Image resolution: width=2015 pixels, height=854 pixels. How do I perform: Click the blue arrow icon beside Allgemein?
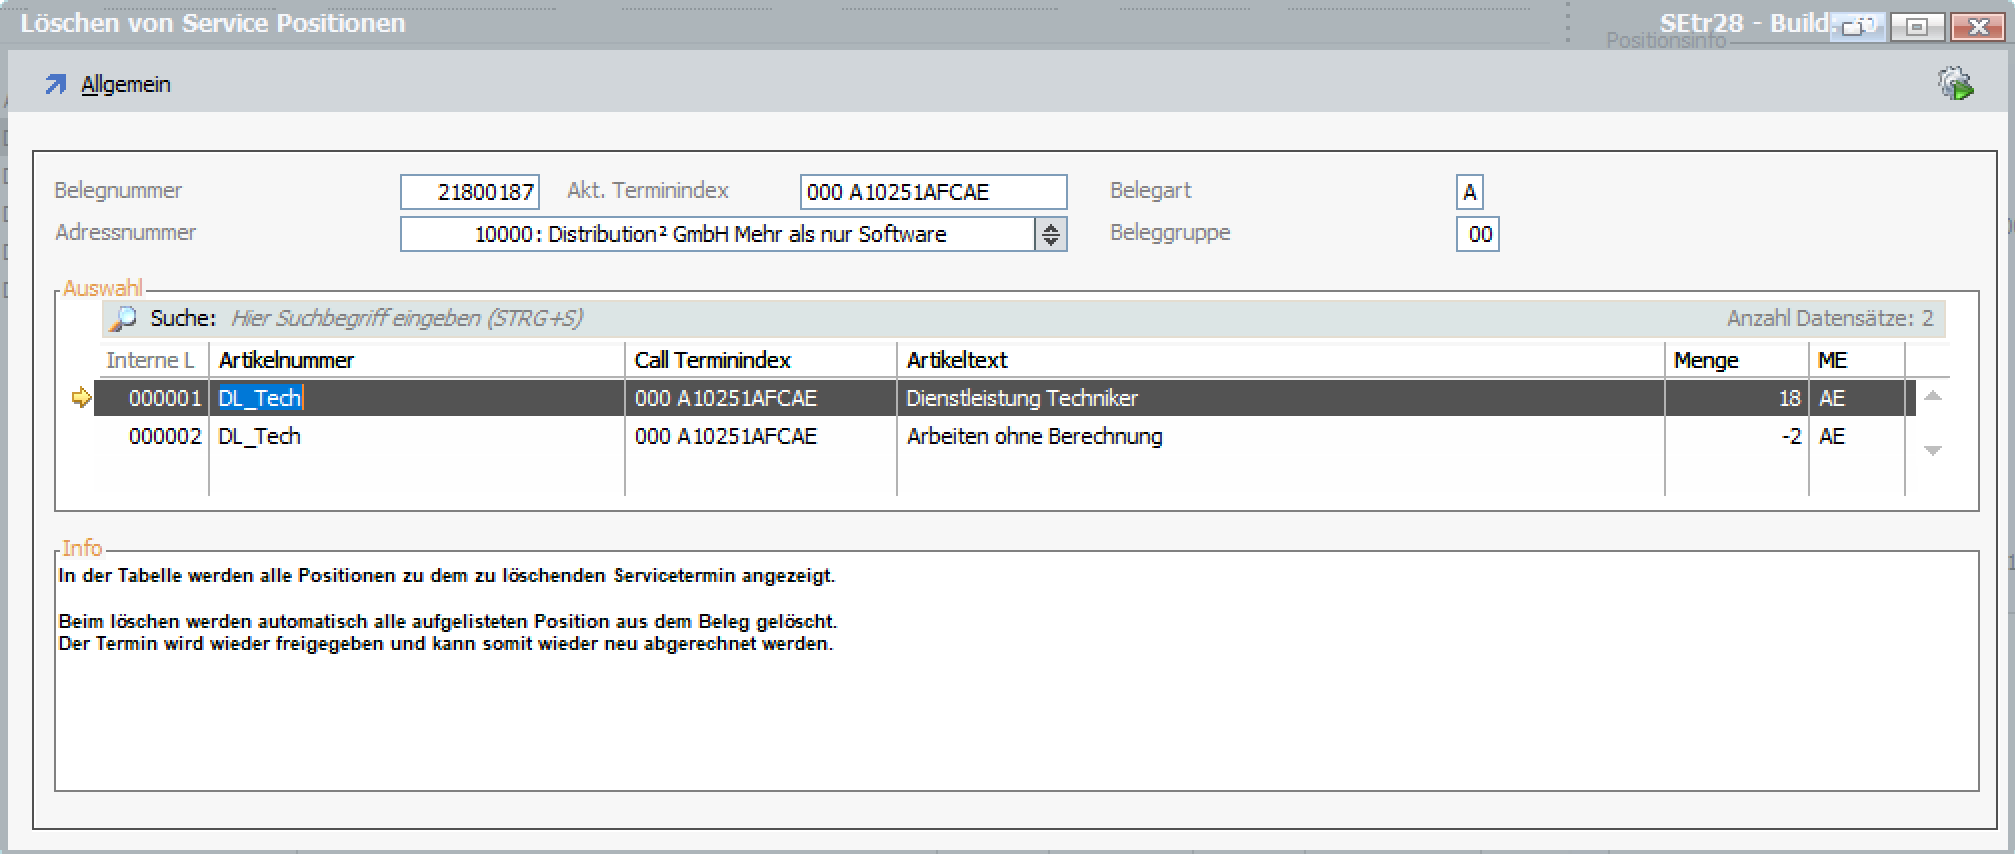55,85
